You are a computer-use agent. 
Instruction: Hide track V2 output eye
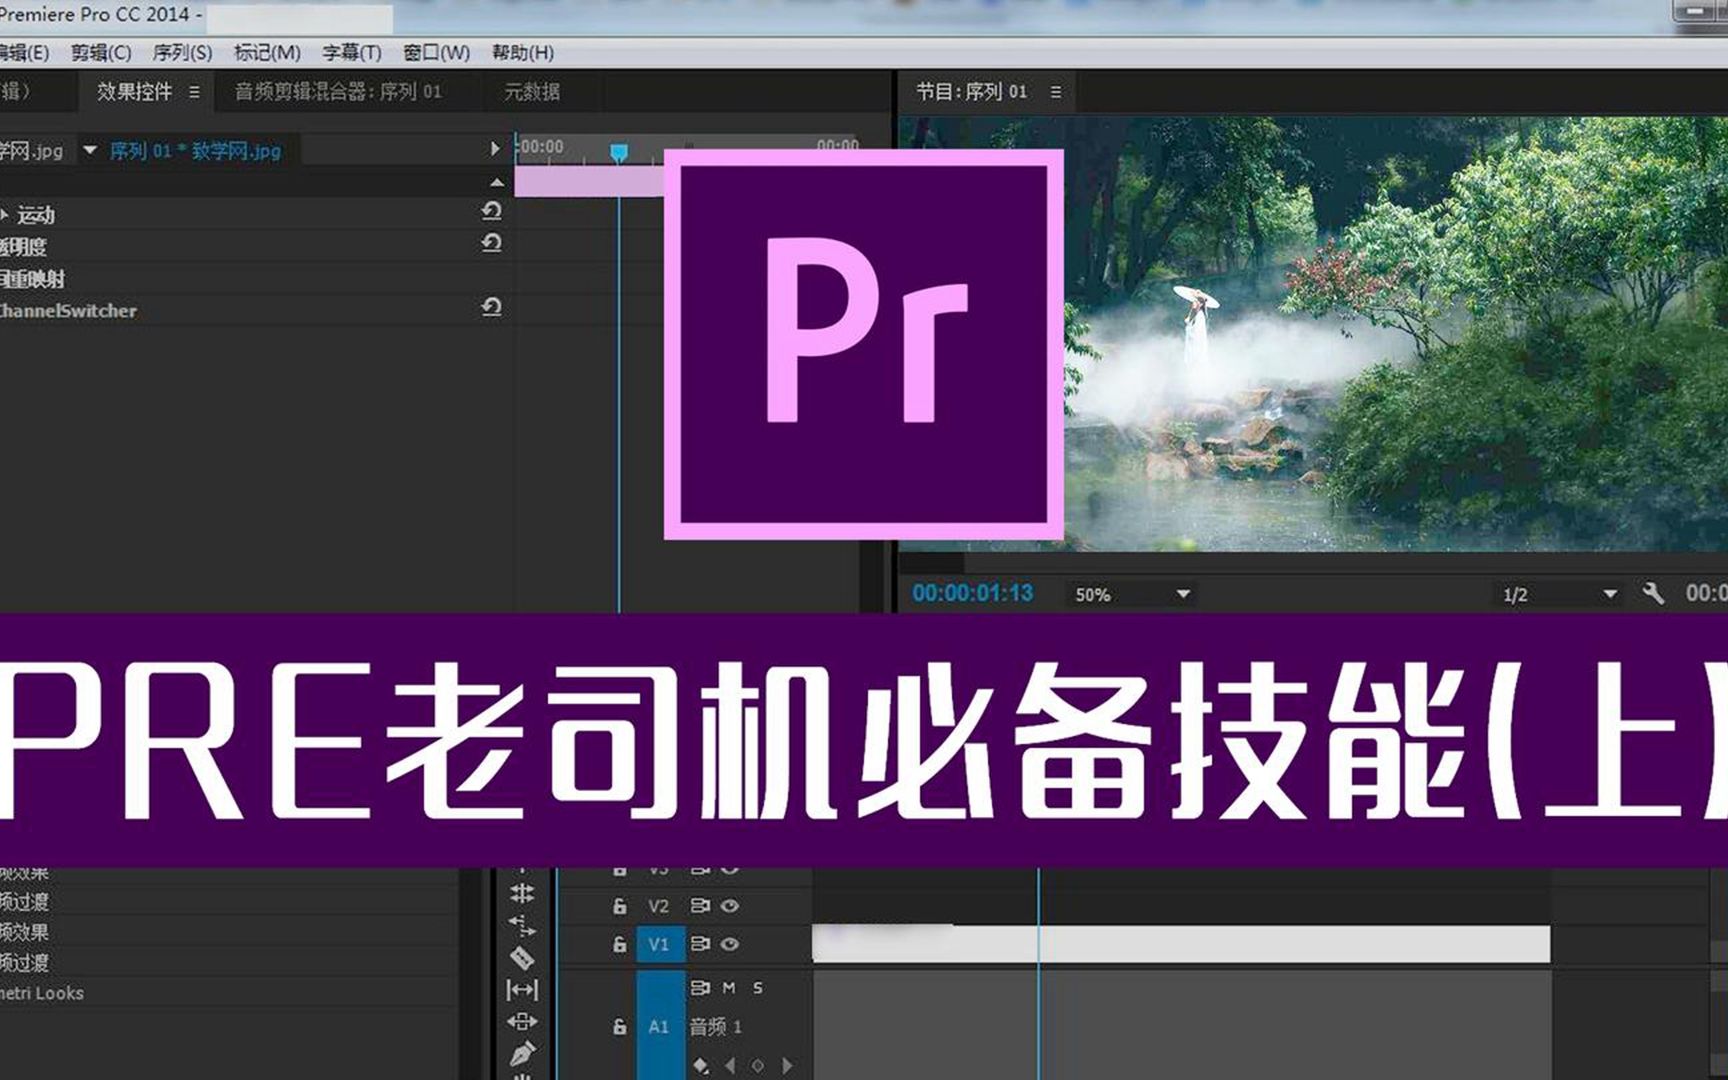coord(730,906)
